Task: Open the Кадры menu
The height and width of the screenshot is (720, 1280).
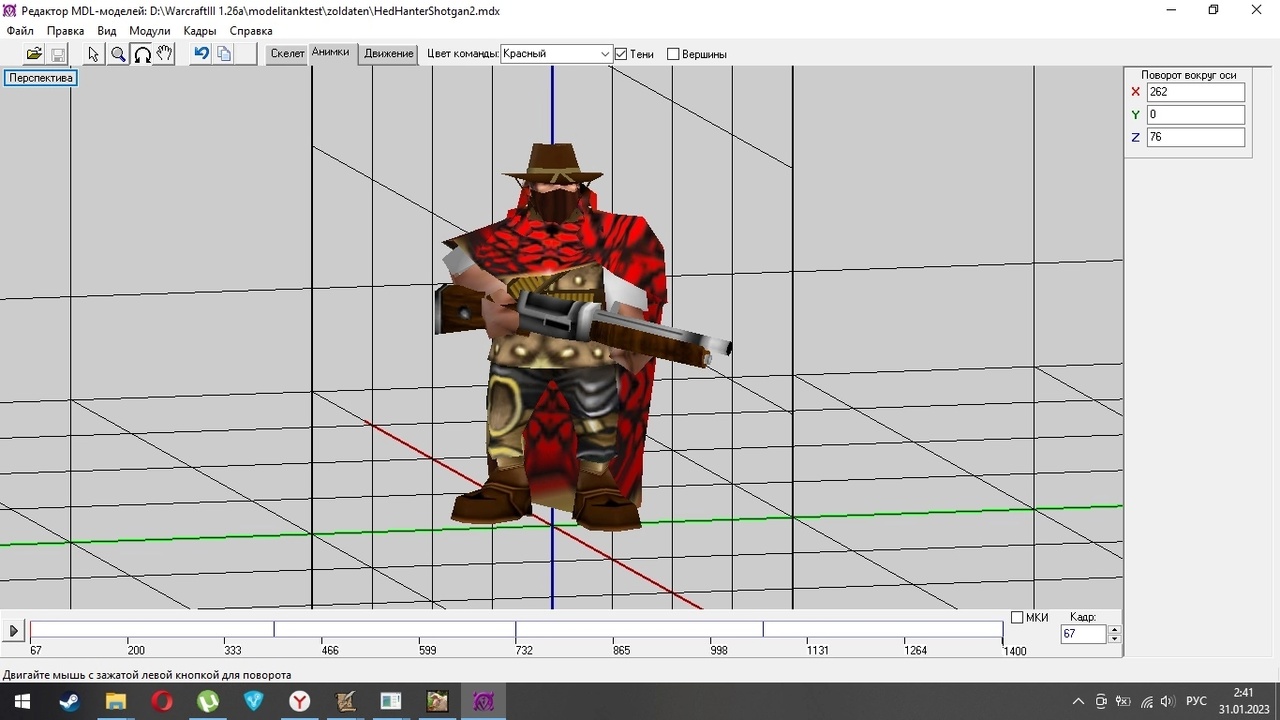Action: coord(200,31)
